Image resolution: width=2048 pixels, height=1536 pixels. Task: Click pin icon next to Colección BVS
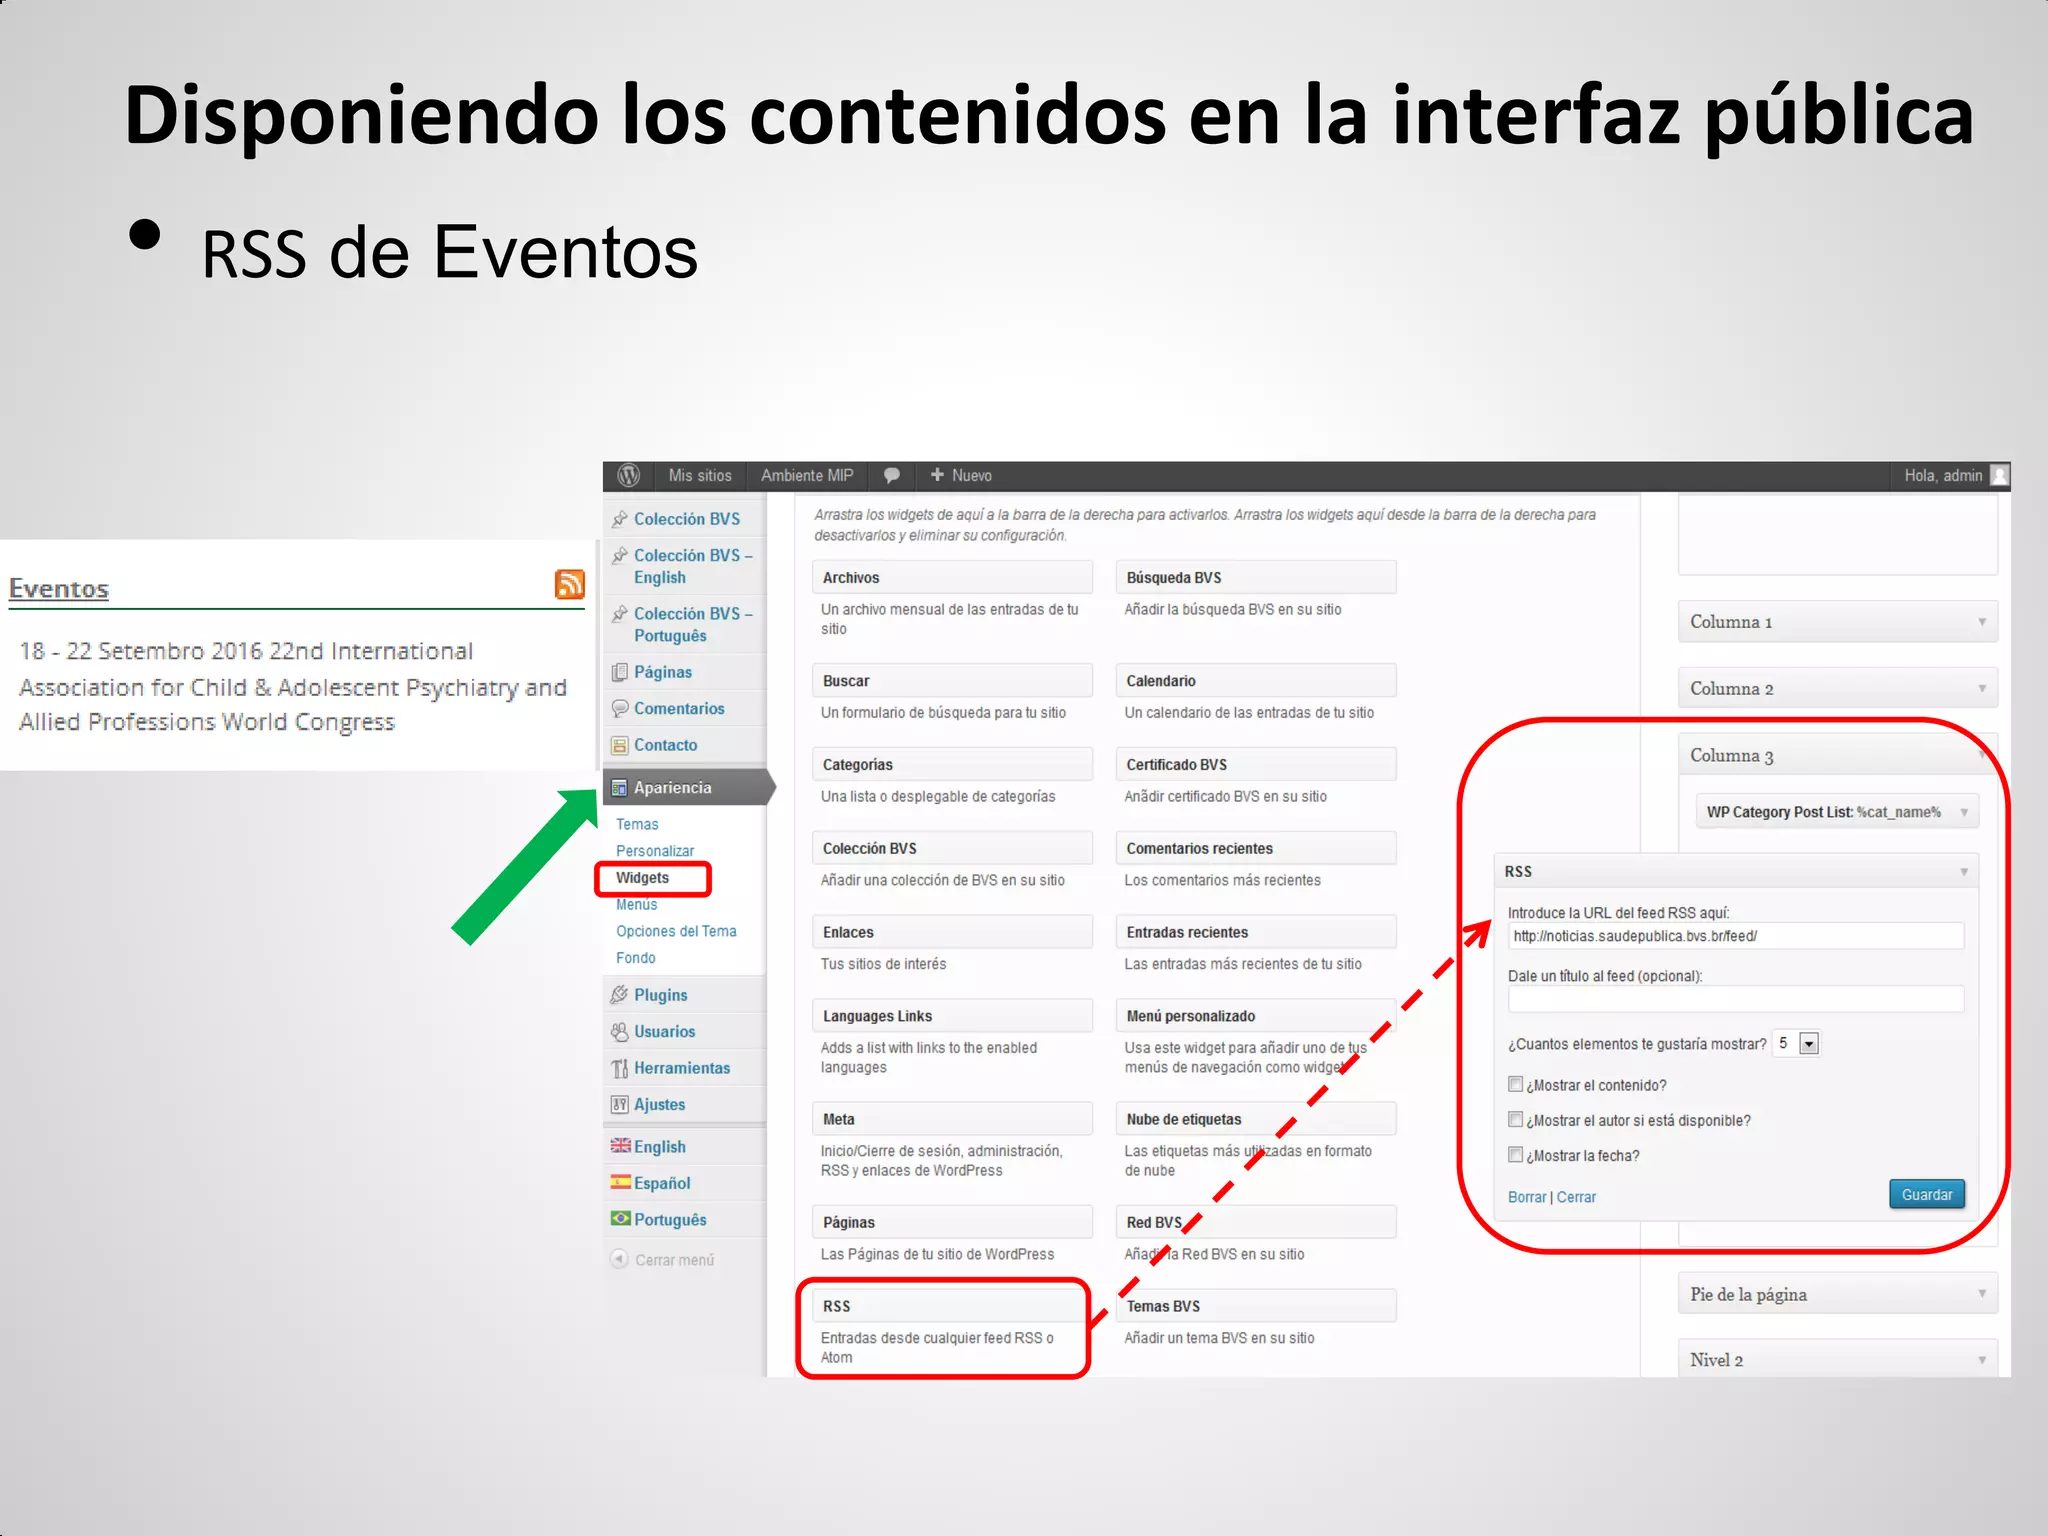(x=620, y=519)
